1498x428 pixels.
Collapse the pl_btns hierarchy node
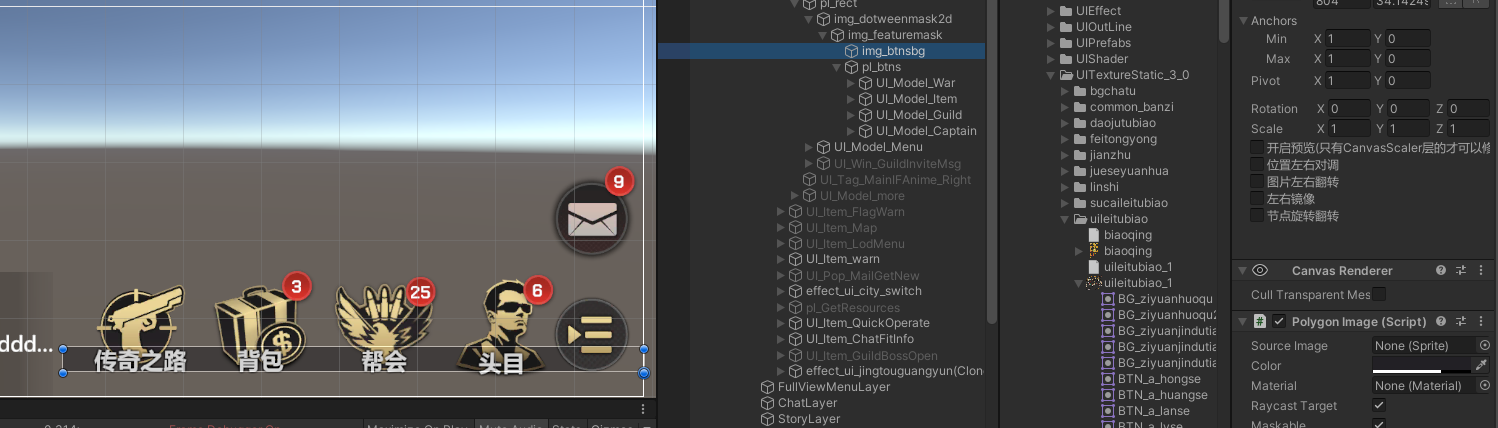pos(838,67)
